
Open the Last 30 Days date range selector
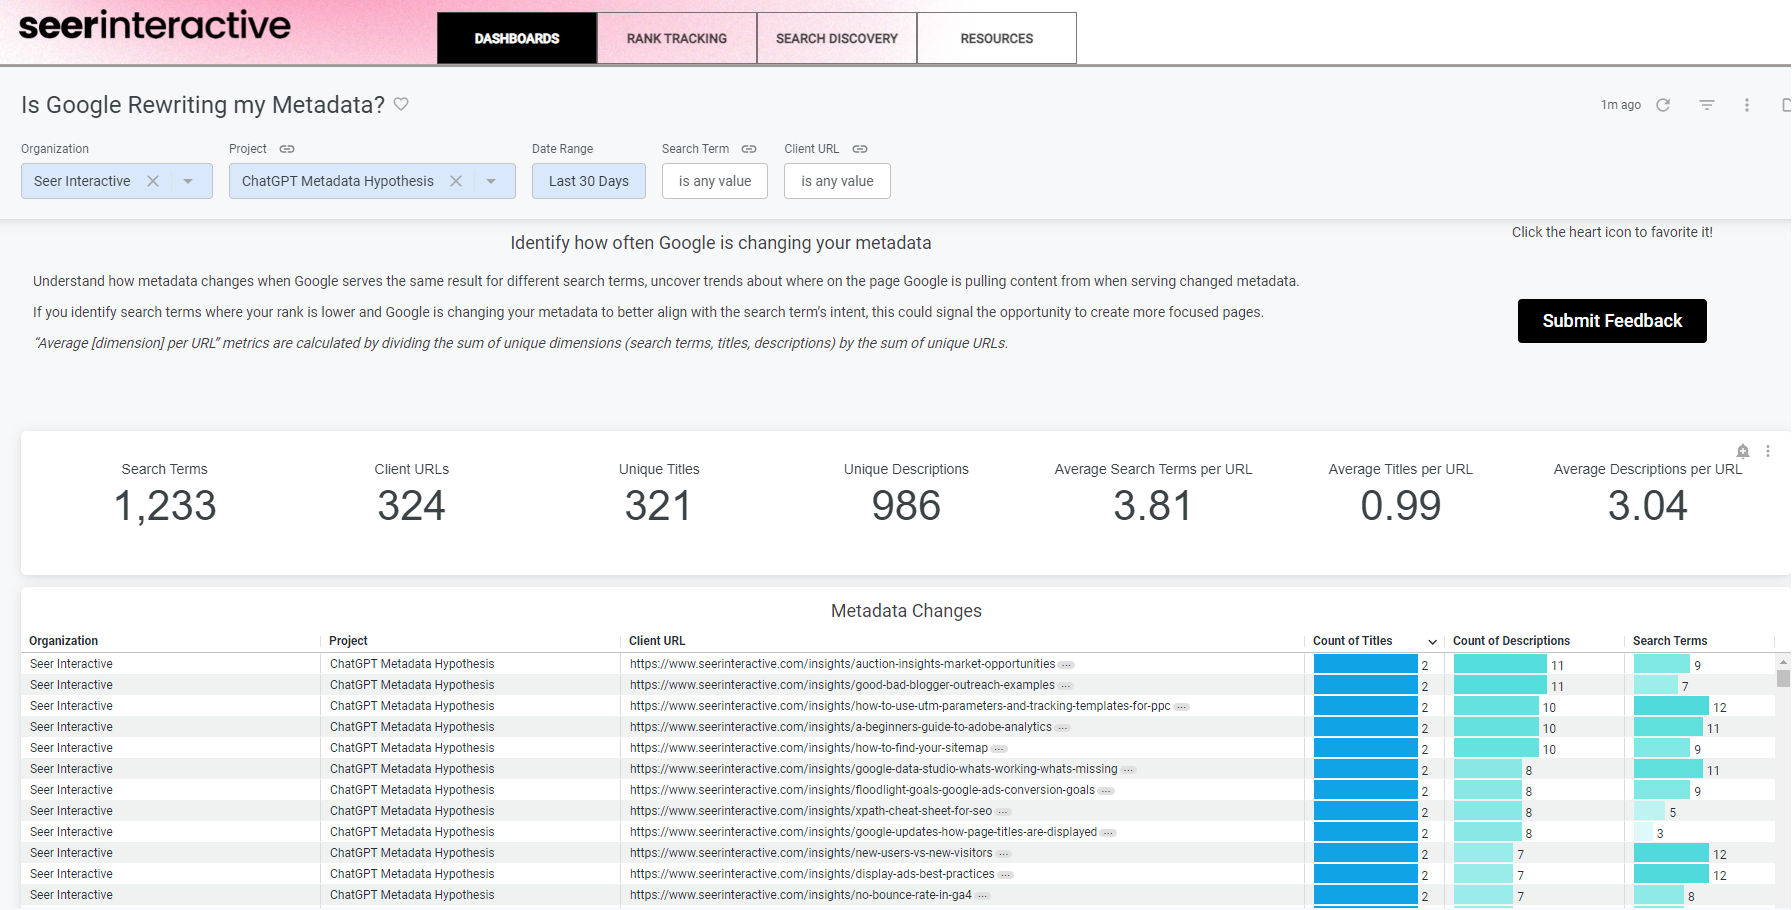point(588,181)
